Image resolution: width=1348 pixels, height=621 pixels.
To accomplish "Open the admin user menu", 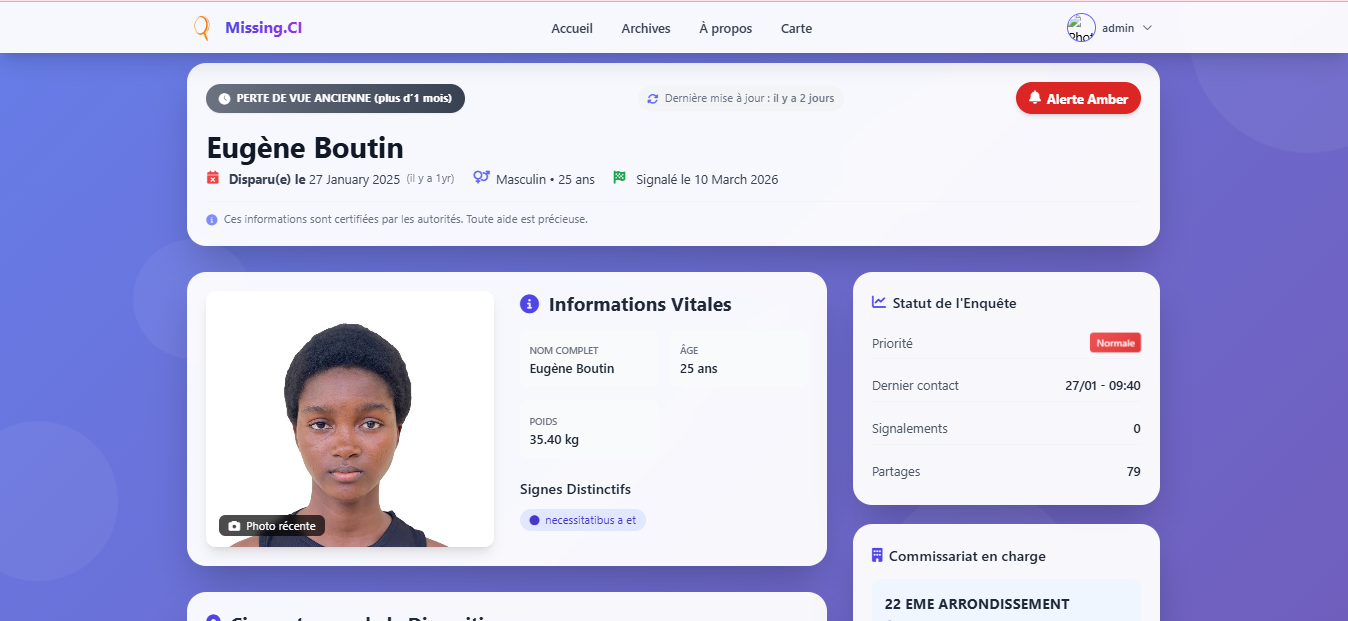I will tap(1109, 28).
